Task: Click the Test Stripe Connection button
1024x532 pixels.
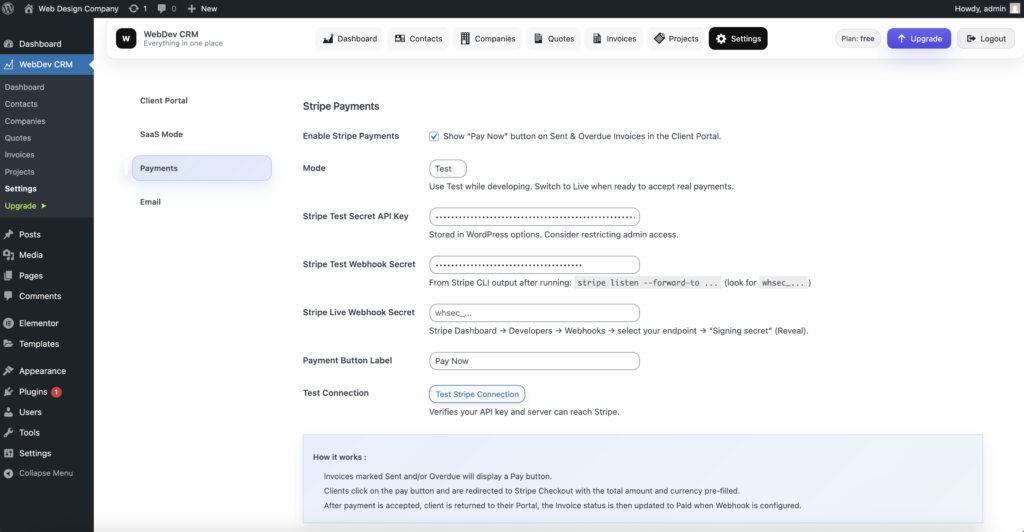Action: (x=477, y=394)
